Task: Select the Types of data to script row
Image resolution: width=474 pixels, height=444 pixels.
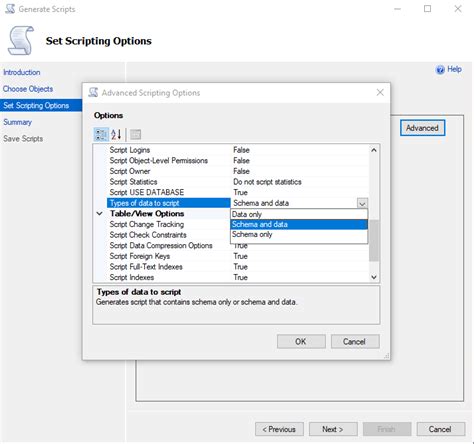Action: 168,203
